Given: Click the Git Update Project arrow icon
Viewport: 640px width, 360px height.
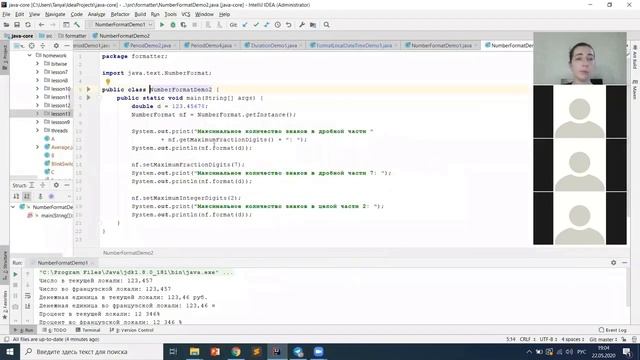Looking at the screenshot, I should click(245, 24).
